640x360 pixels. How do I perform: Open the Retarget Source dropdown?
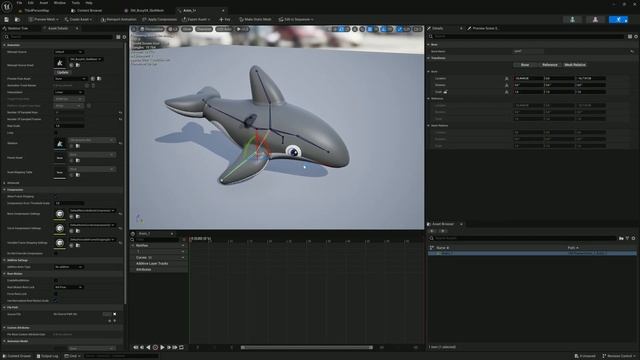[x=69, y=52]
